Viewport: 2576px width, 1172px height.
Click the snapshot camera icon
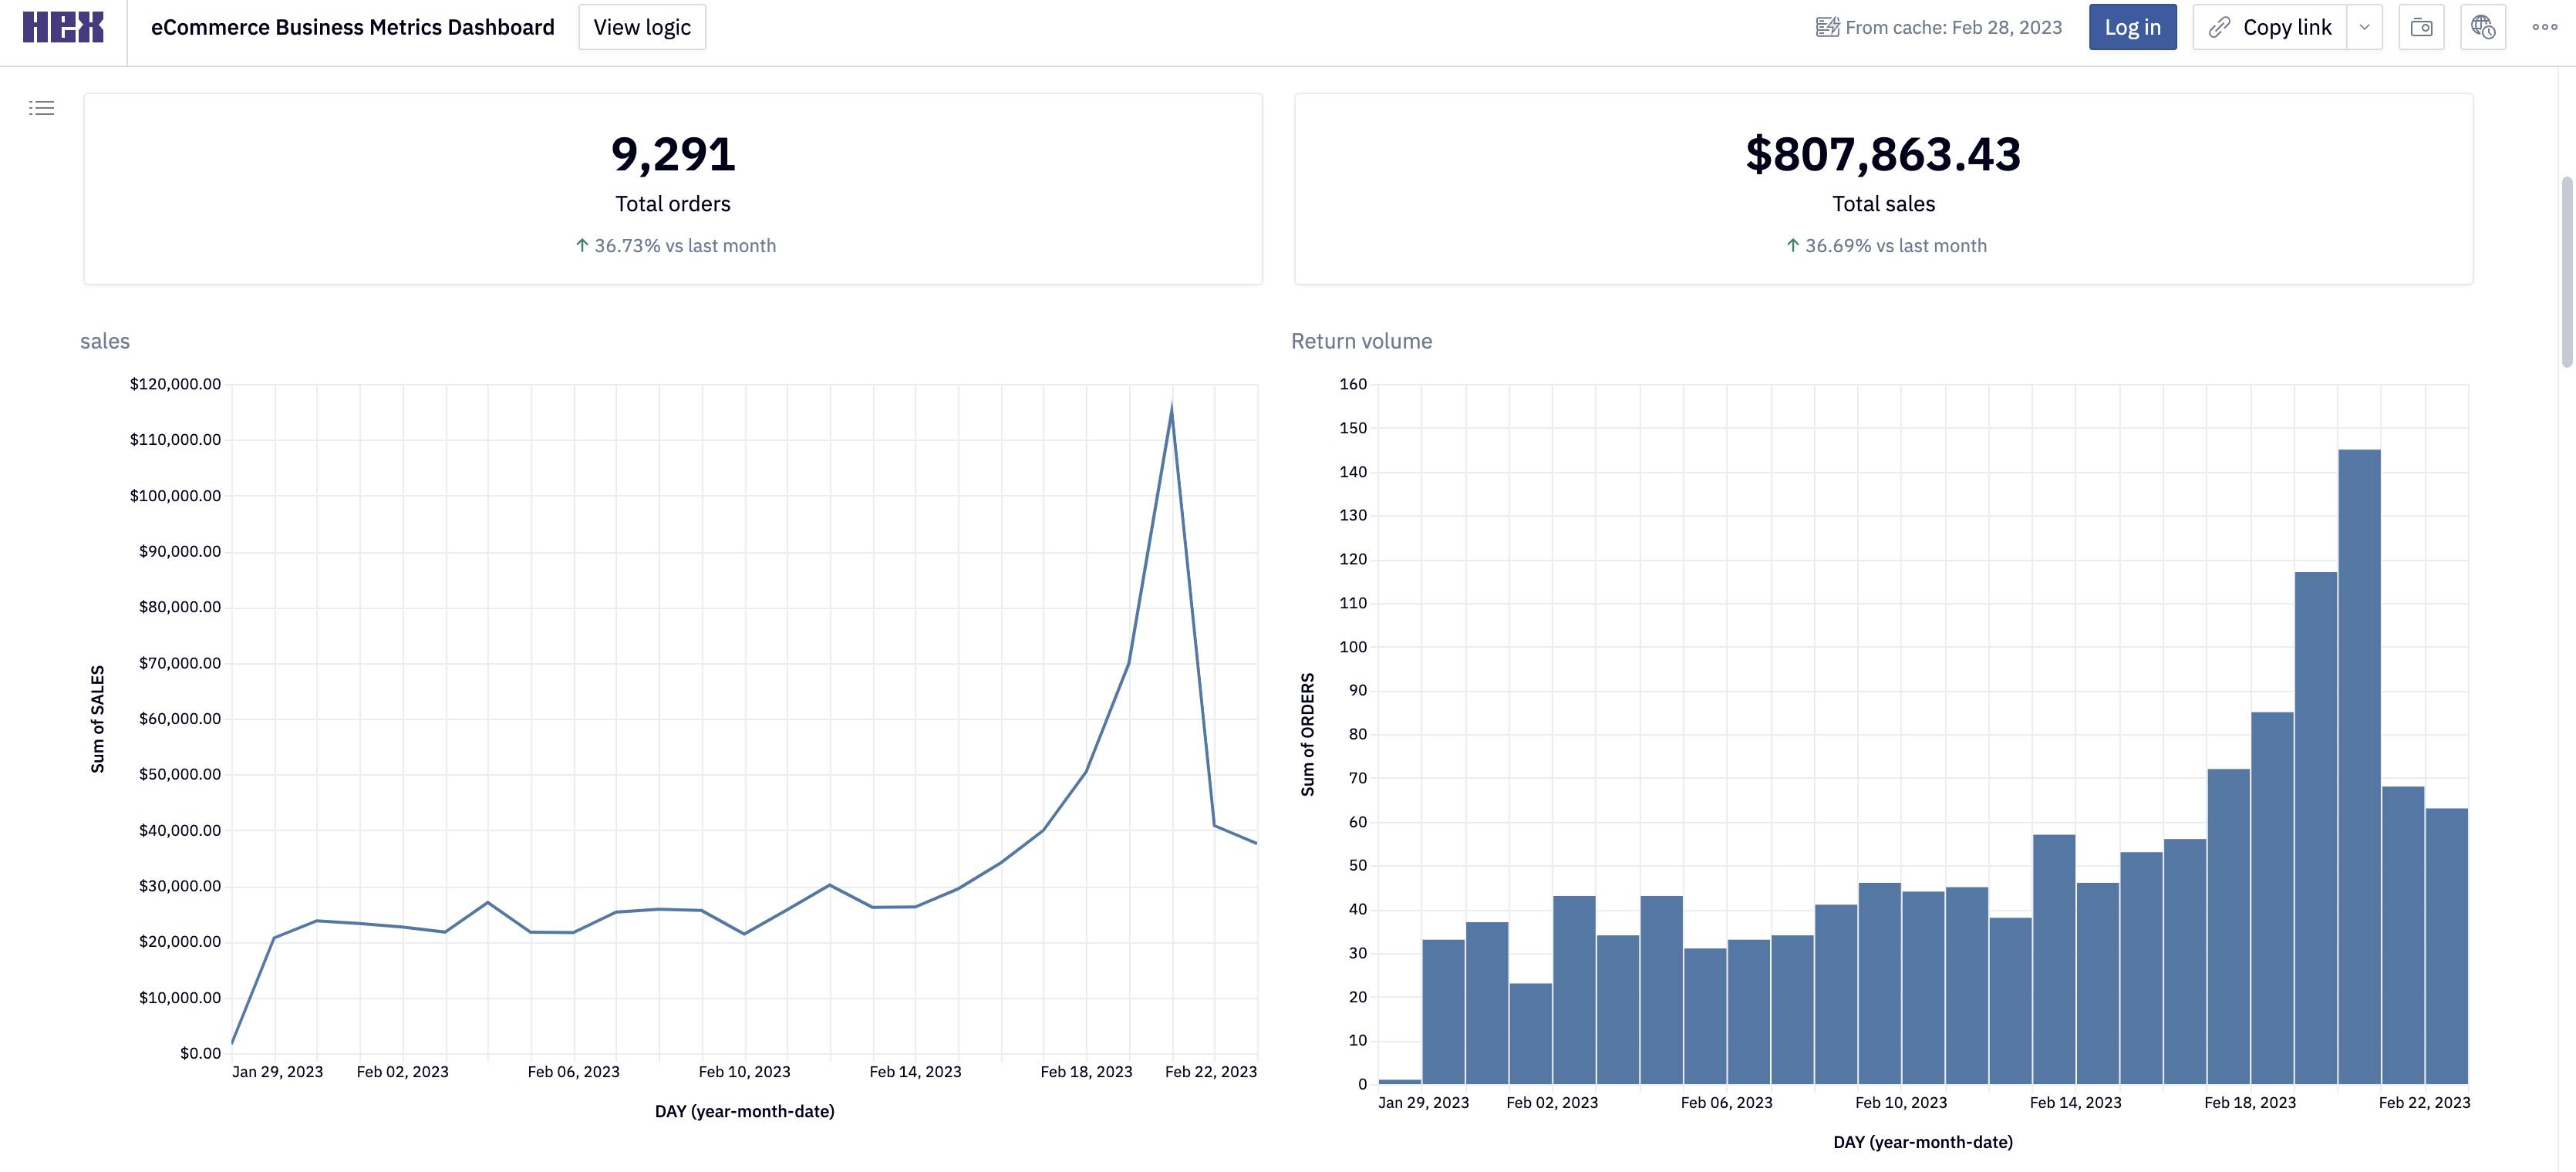pyautogui.click(x=2421, y=27)
